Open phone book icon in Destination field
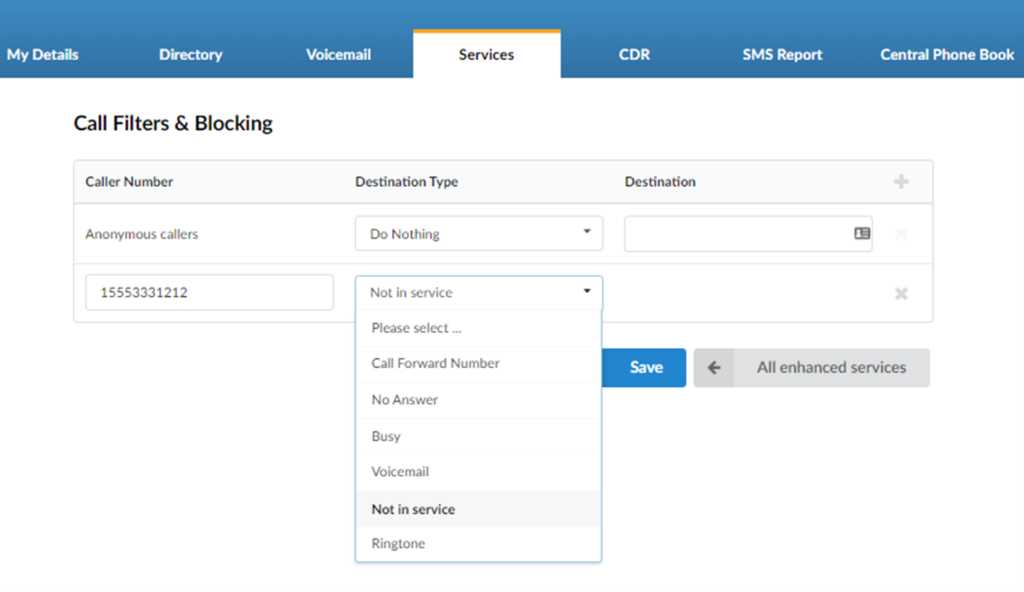 [861, 233]
